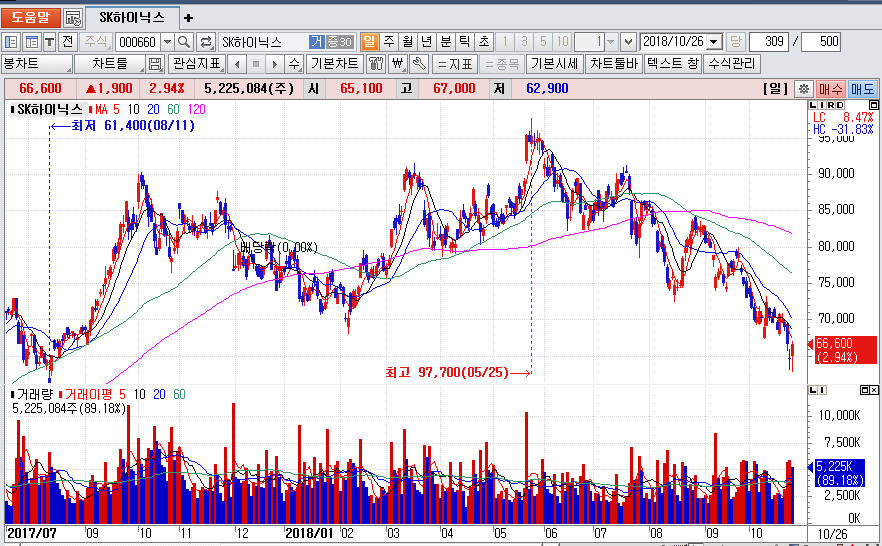882x546 pixels.
Task: Click the data count field showing 309
Action: [x=771, y=42]
